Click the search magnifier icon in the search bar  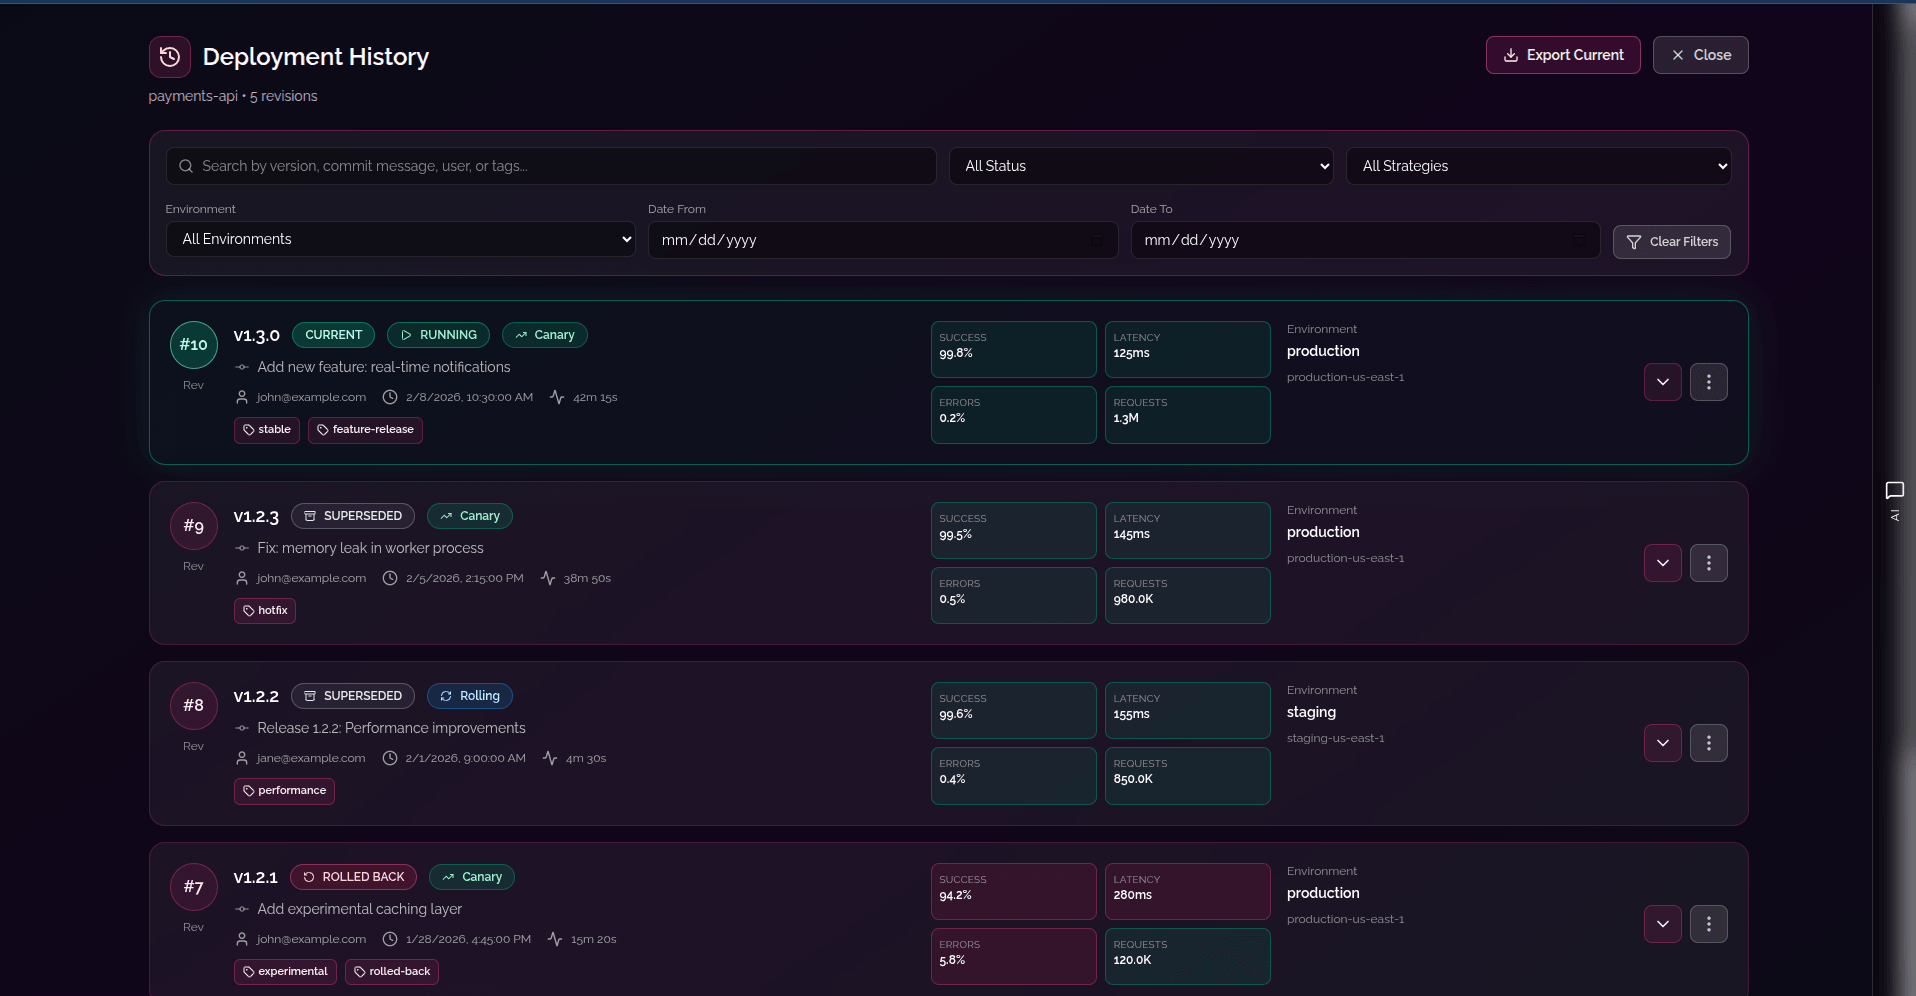[186, 166]
